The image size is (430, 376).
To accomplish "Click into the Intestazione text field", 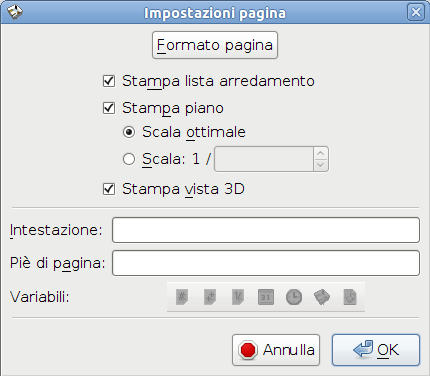I will point(266,230).
